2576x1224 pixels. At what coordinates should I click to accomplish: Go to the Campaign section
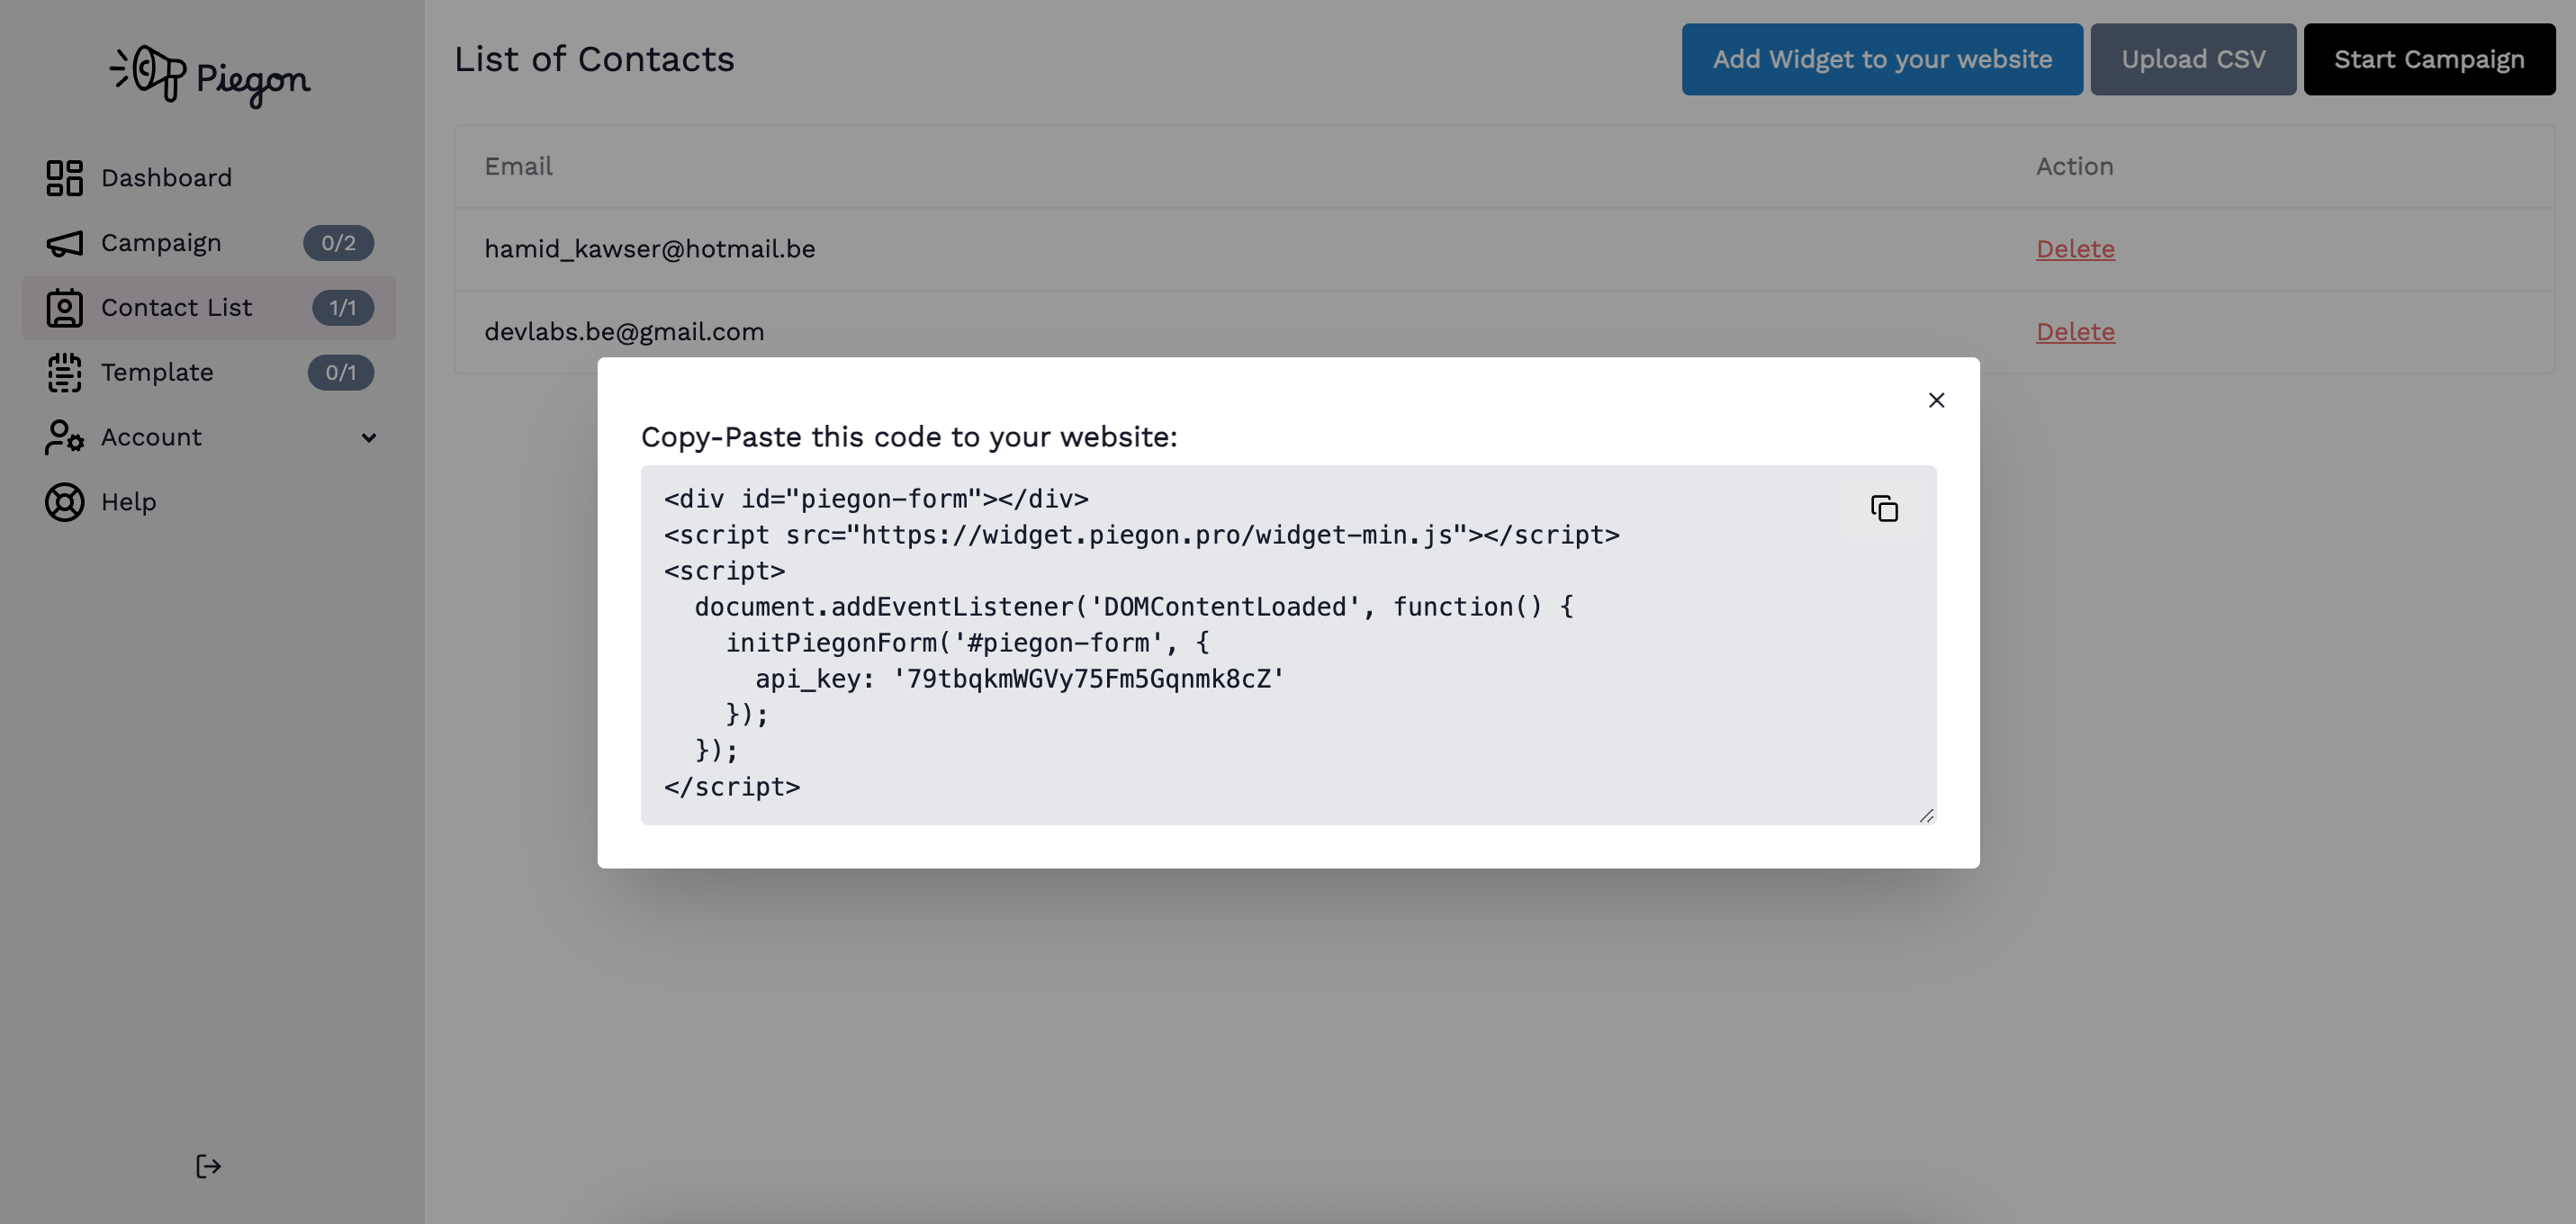coord(208,243)
